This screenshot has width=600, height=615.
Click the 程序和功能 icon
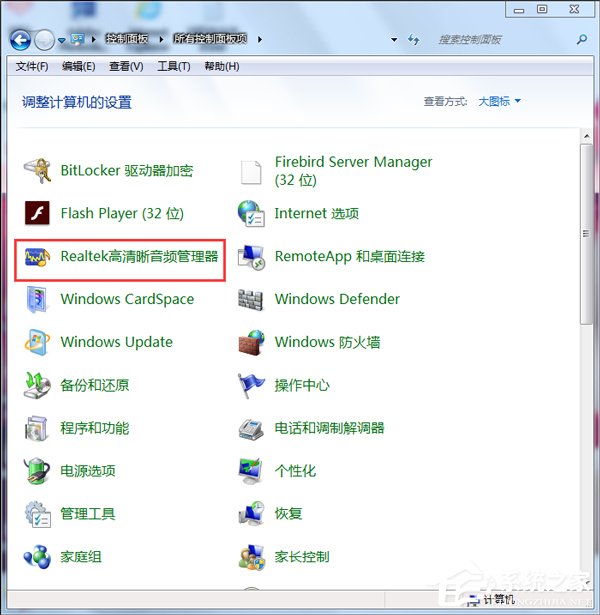(x=37, y=428)
